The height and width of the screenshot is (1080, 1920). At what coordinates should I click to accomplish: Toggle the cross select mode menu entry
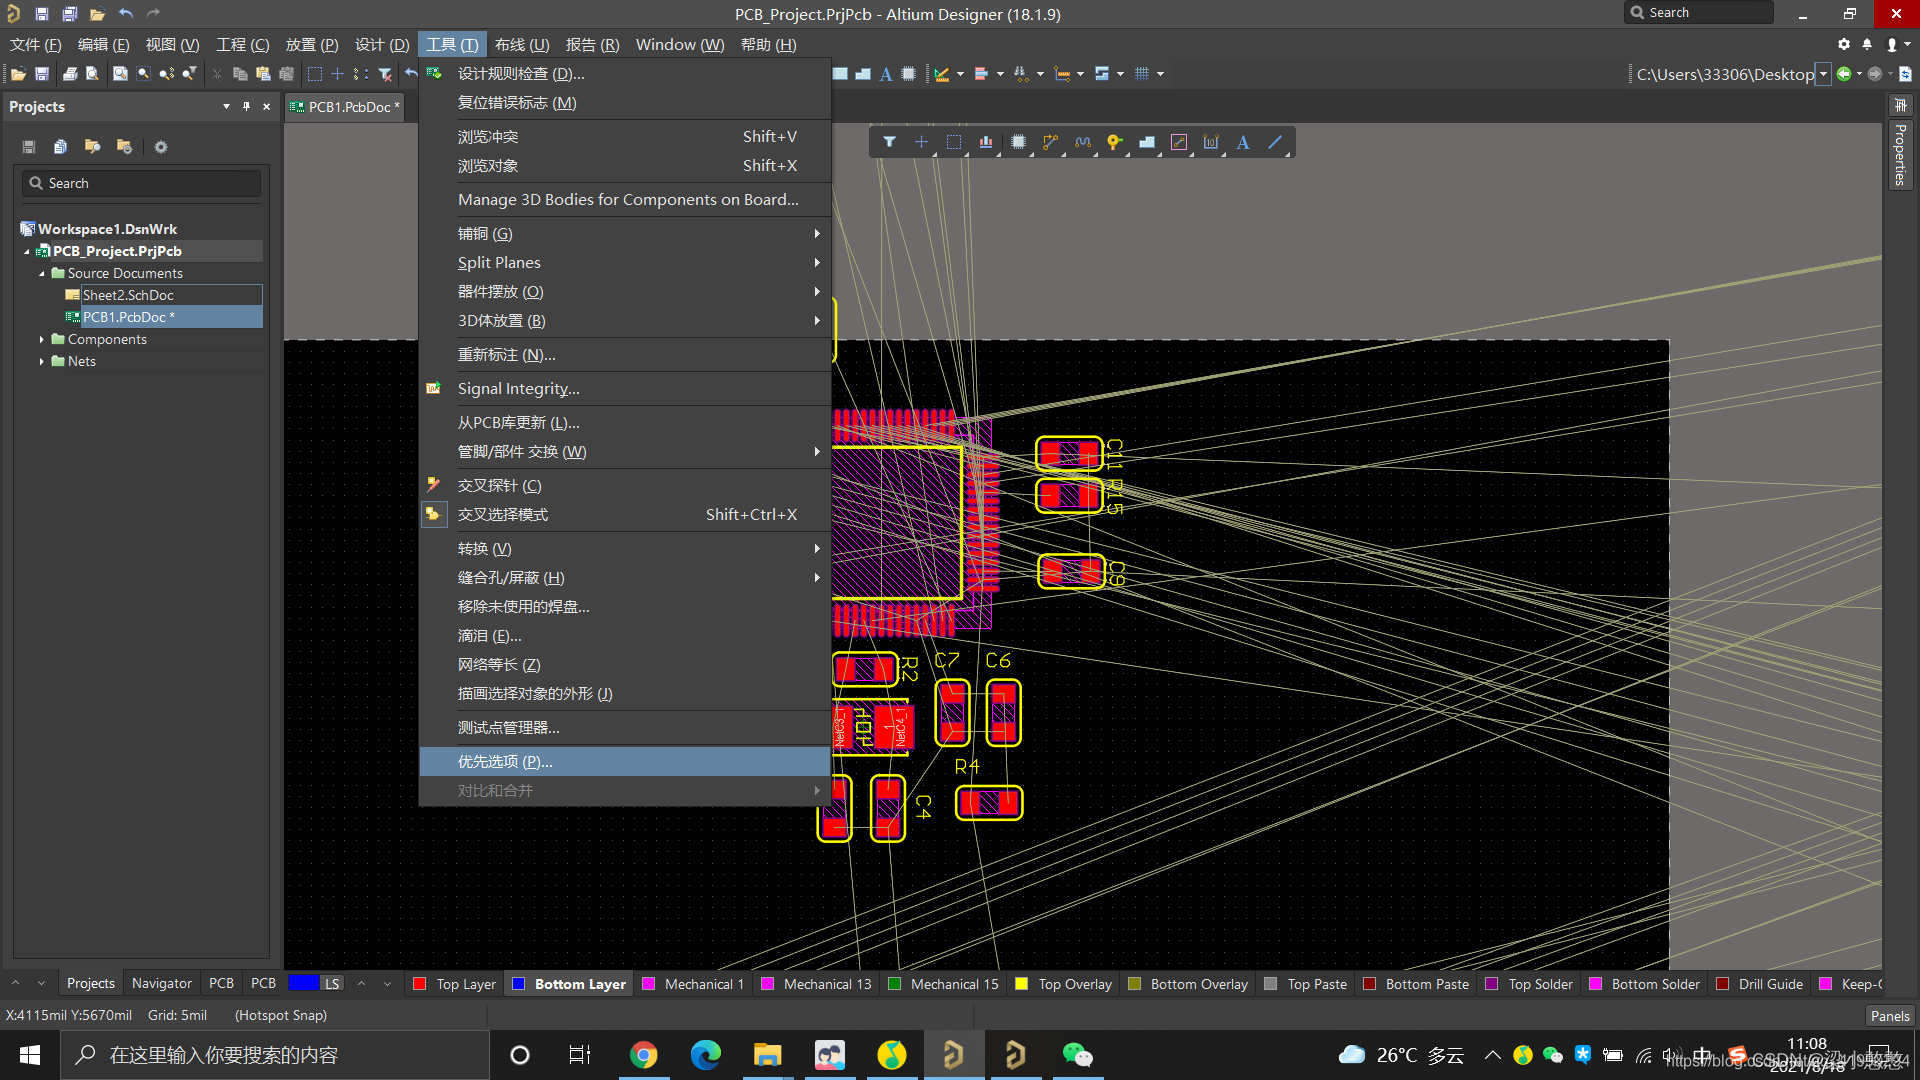(503, 515)
